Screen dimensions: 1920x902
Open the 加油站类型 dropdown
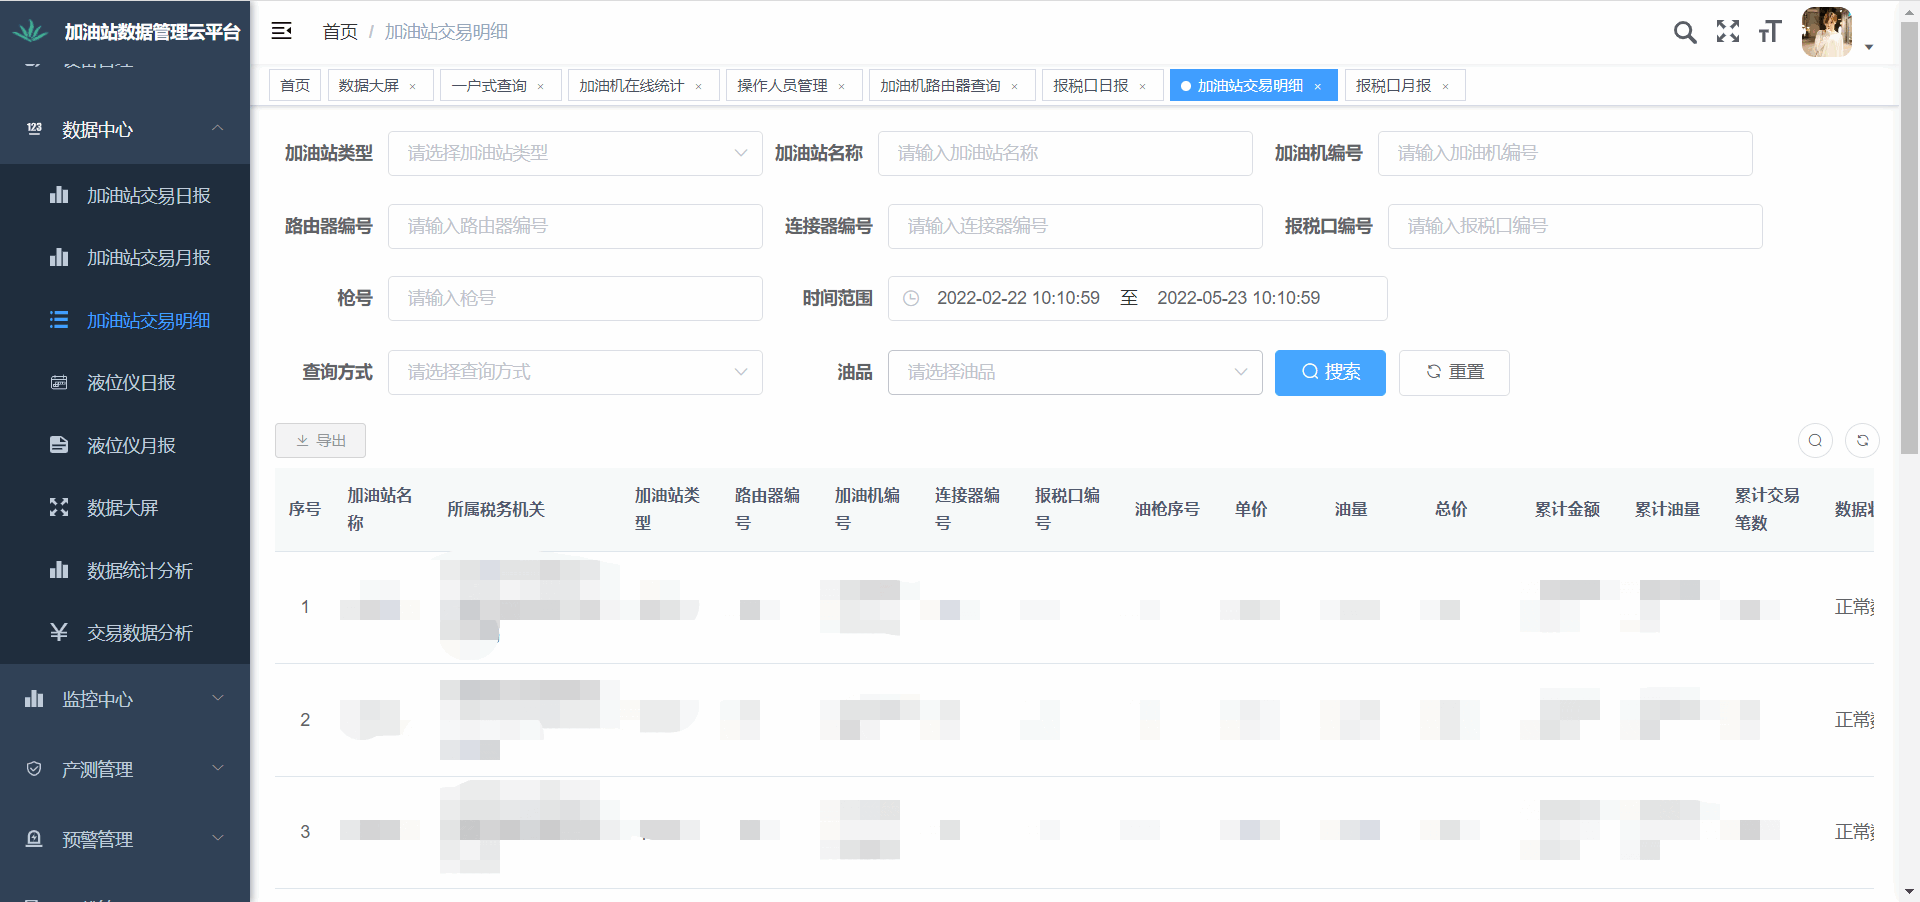(575, 153)
